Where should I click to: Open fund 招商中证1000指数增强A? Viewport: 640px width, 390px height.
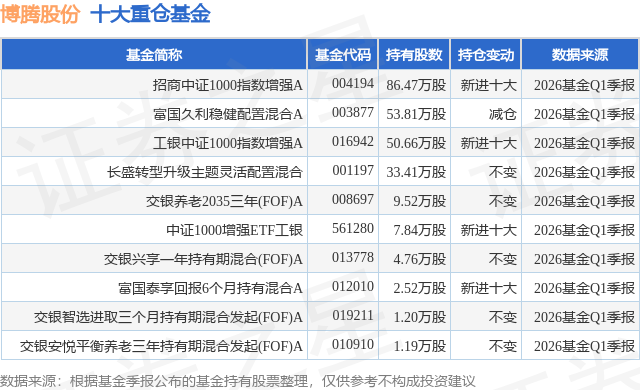pyautogui.click(x=228, y=85)
